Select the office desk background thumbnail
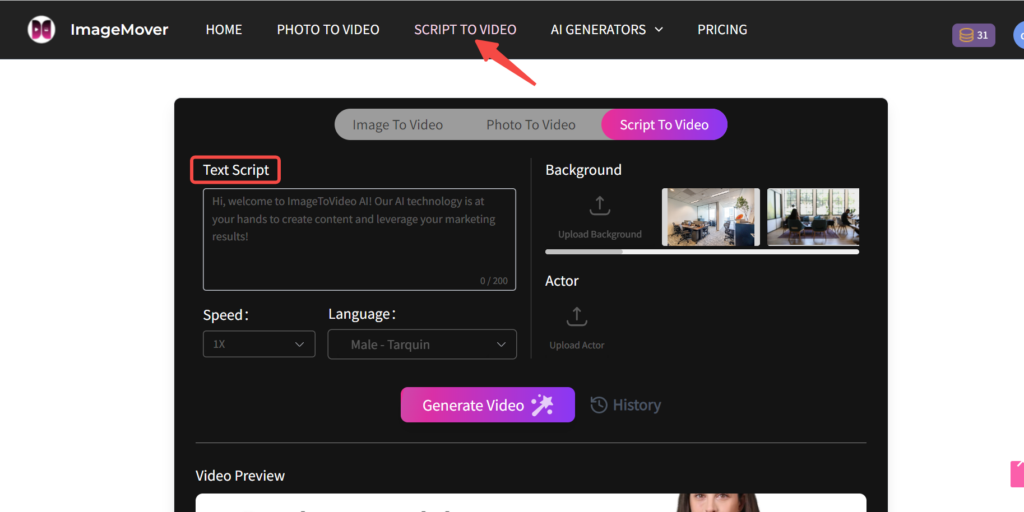The height and width of the screenshot is (512, 1024). pyautogui.click(x=711, y=217)
